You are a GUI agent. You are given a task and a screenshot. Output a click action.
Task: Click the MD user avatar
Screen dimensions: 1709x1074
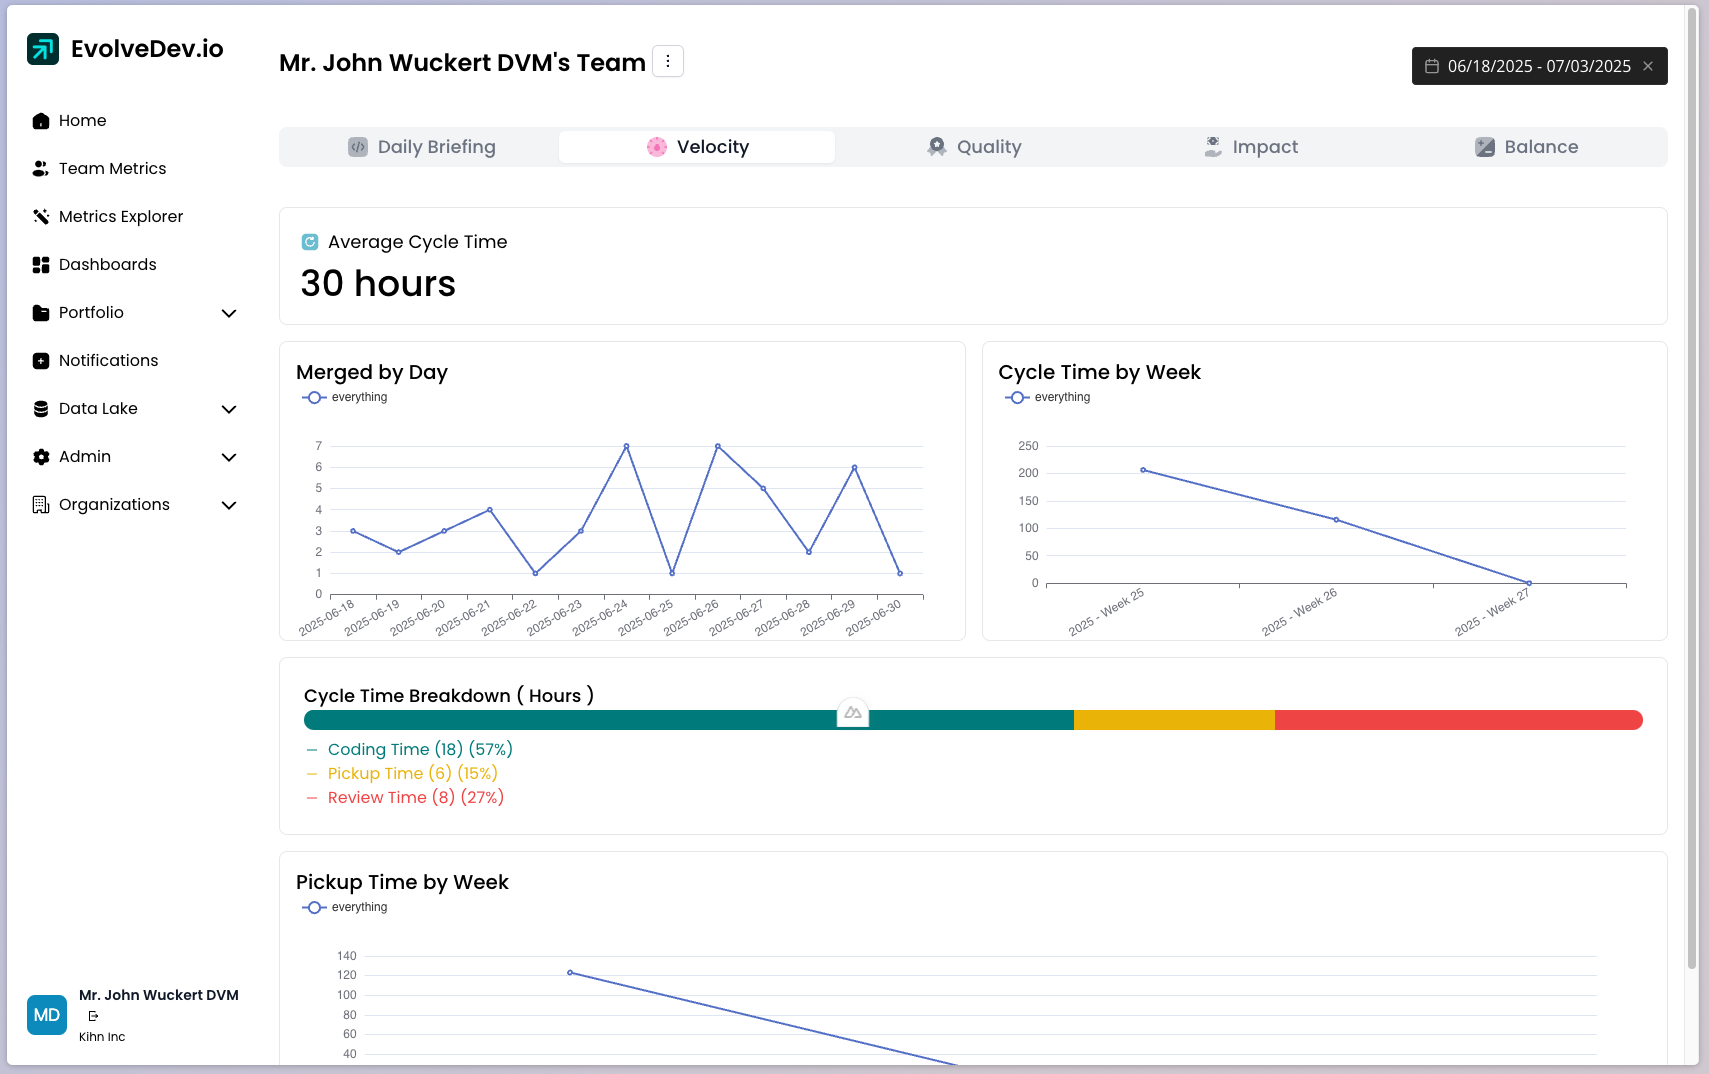pos(47,1015)
